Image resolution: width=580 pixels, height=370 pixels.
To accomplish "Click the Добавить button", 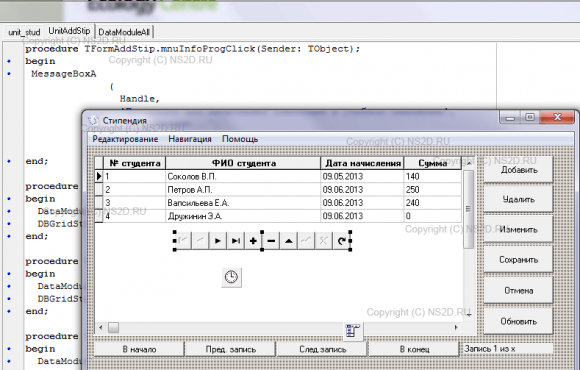I will click(519, 170).
